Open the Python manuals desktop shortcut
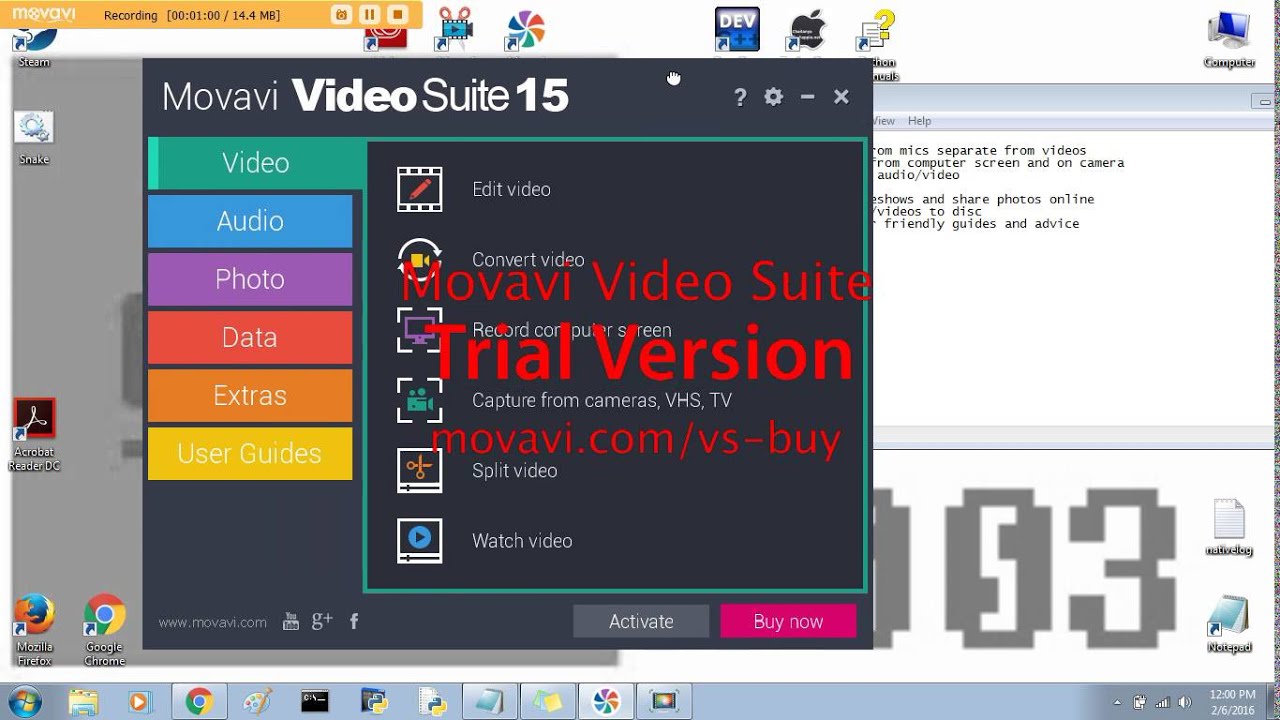 [x=877, y=45]
